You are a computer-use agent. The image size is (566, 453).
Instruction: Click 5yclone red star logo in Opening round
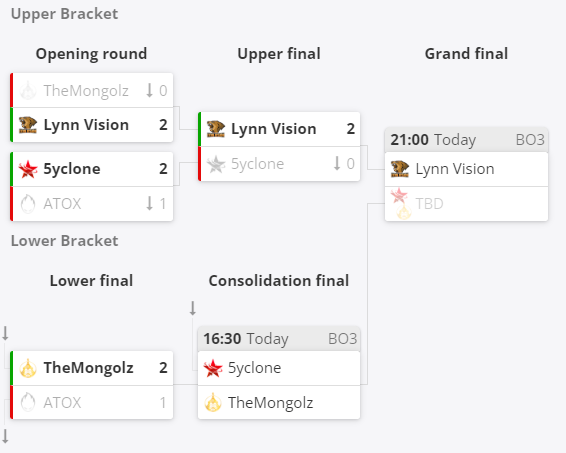(x=28, y=169)
